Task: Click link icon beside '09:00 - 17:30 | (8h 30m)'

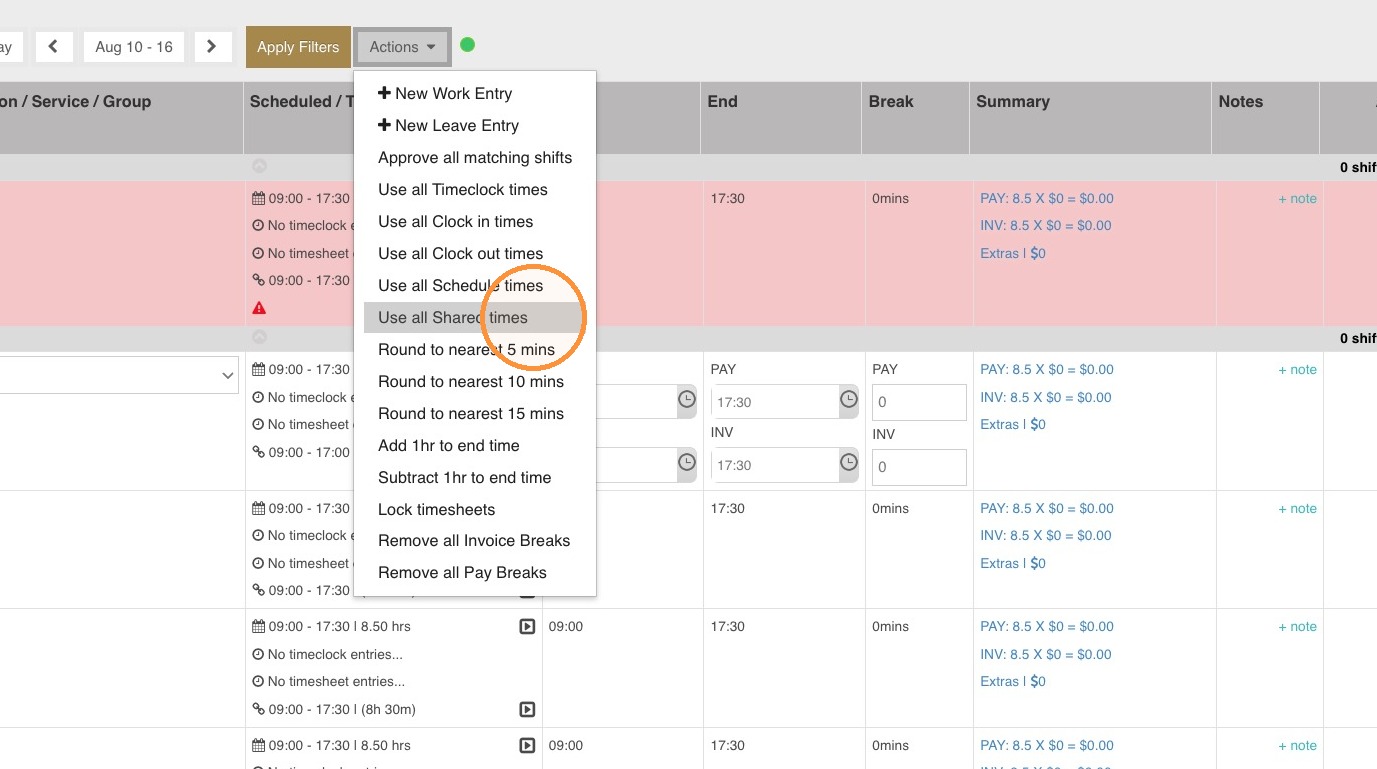Action: pos(258,709)
